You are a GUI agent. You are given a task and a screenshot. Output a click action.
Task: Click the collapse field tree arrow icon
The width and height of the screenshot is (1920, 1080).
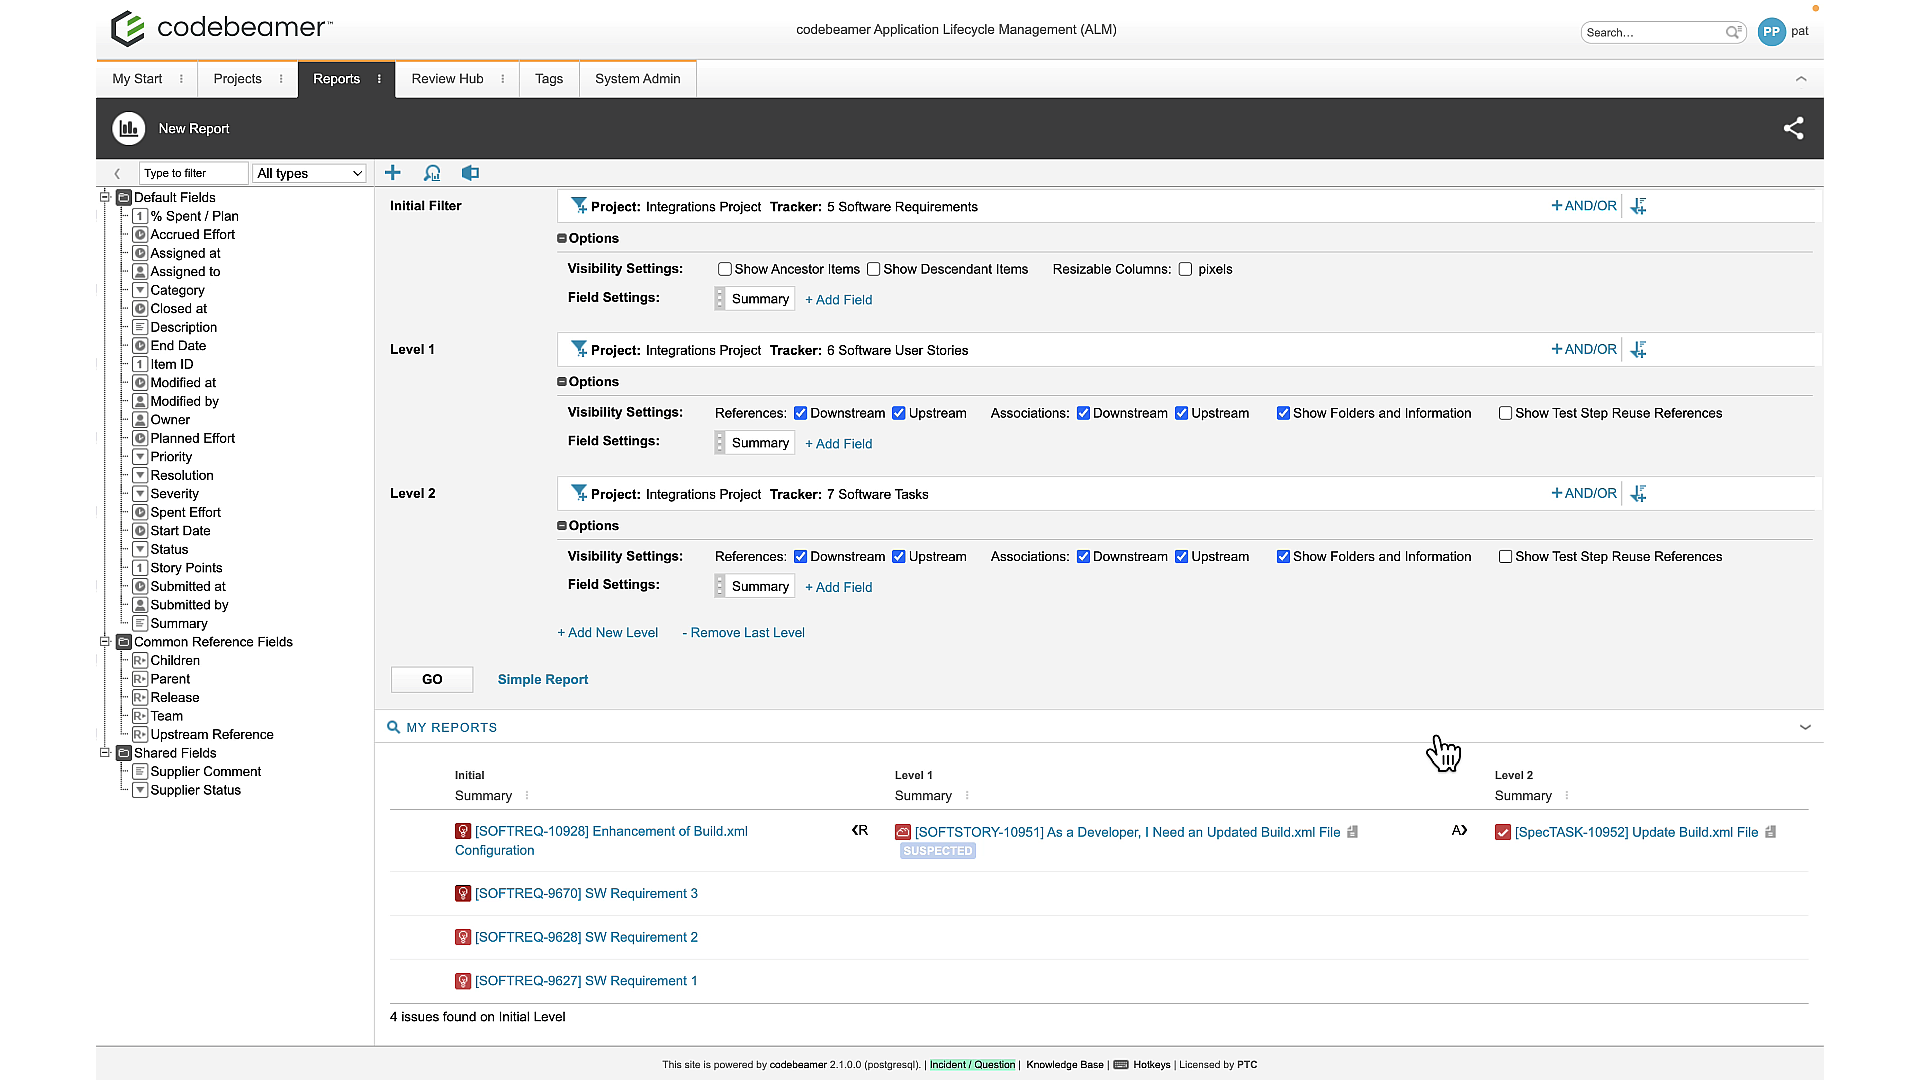(117, 173)
